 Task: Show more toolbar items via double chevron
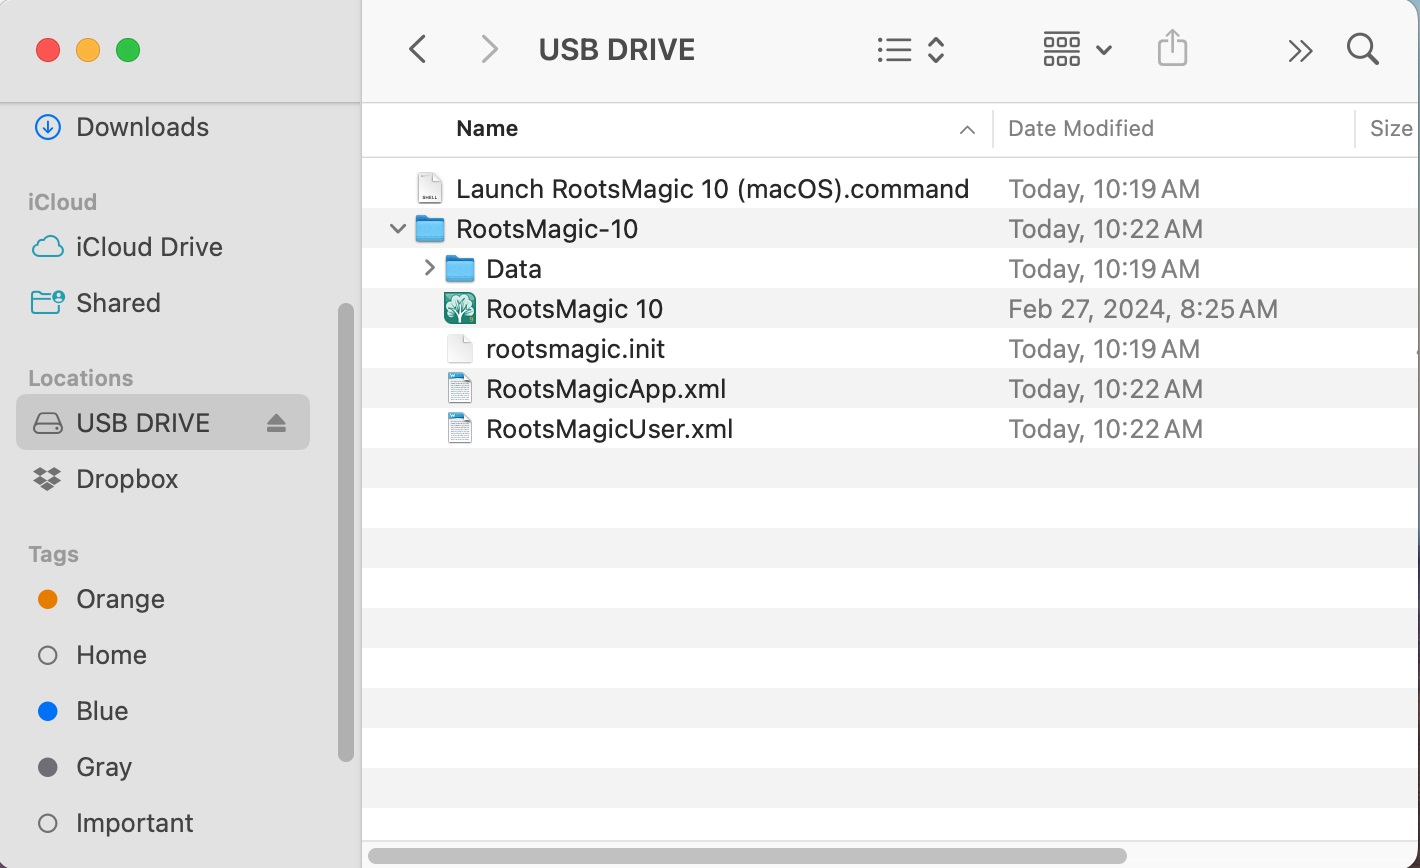click(1300, 50)
